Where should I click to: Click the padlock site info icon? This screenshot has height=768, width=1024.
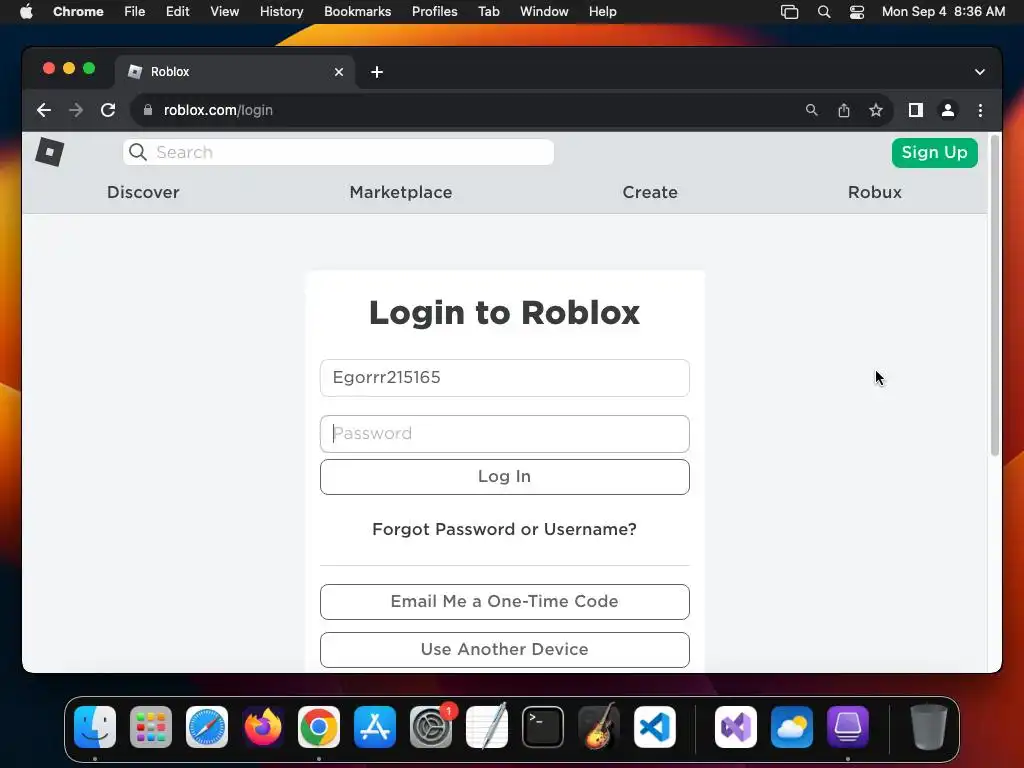148,110
